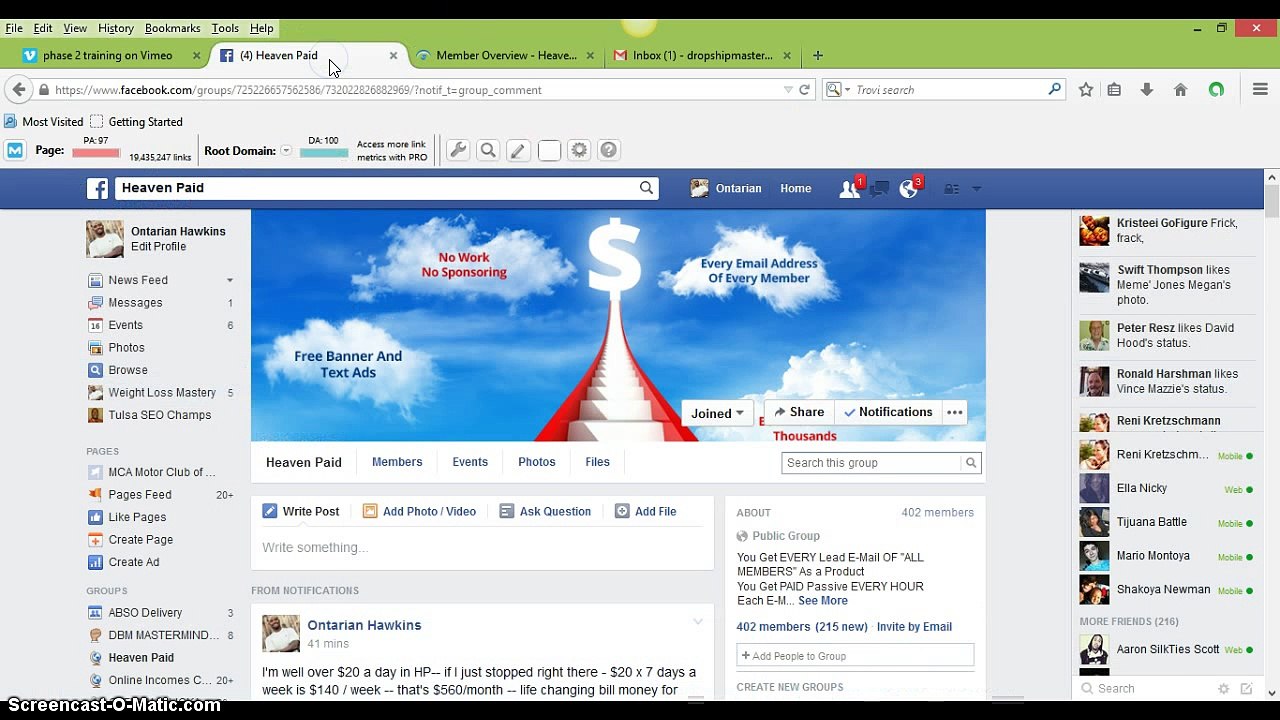Open the MozBar settings gear icon
1280x720 pixels.
tap(579, 151)
